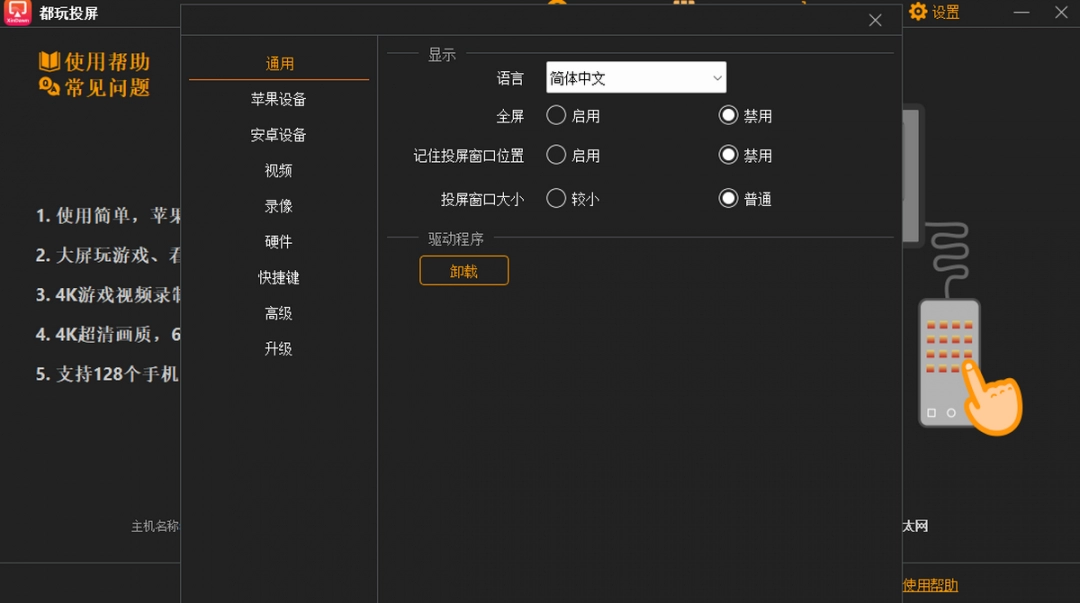
Task: Open the 升级 settings tab
Action: click(278, 348)
